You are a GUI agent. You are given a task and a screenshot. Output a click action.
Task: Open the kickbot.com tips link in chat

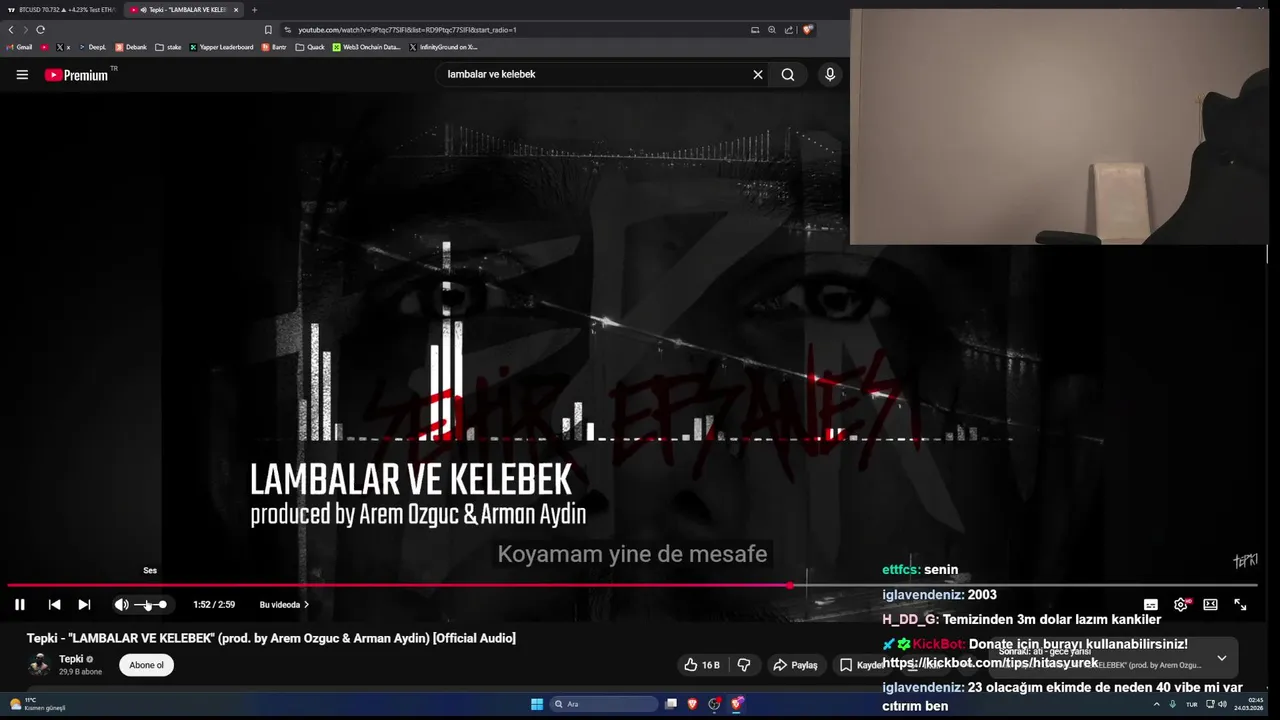(x=990, y=663)
